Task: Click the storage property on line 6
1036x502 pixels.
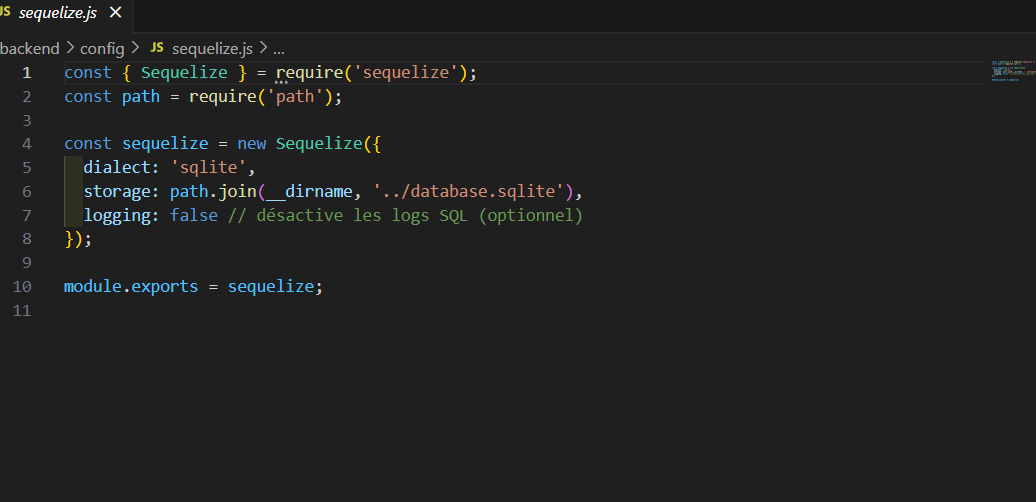Action: pos(117,192)
